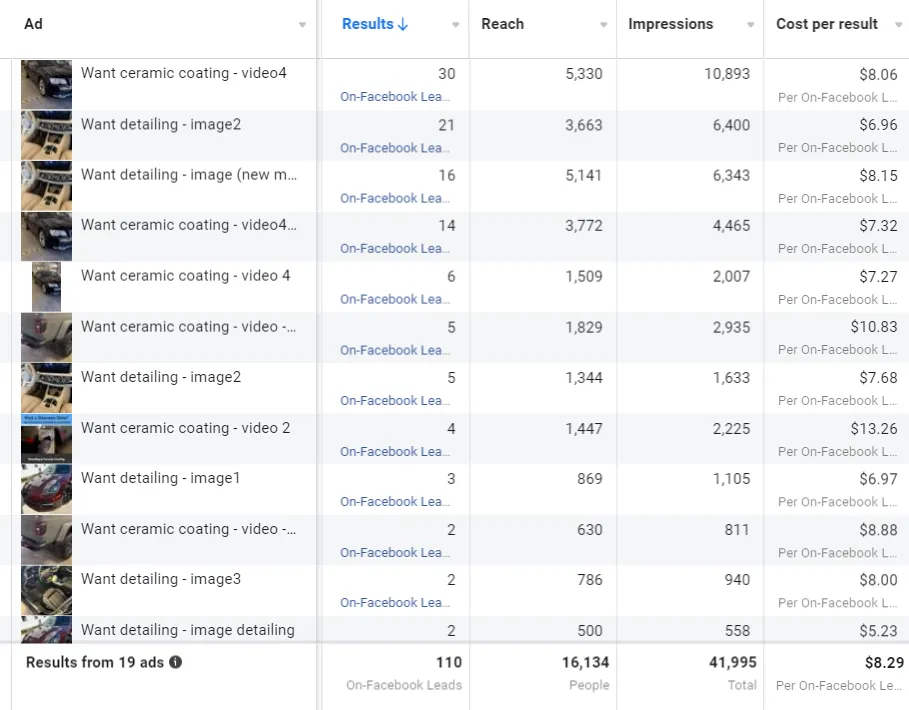The height and width of the screenshot is (710, 909).
Task: Click On-Facebook Leads link under 21 results
Action: pyautogui.click(x=395, y=148)
